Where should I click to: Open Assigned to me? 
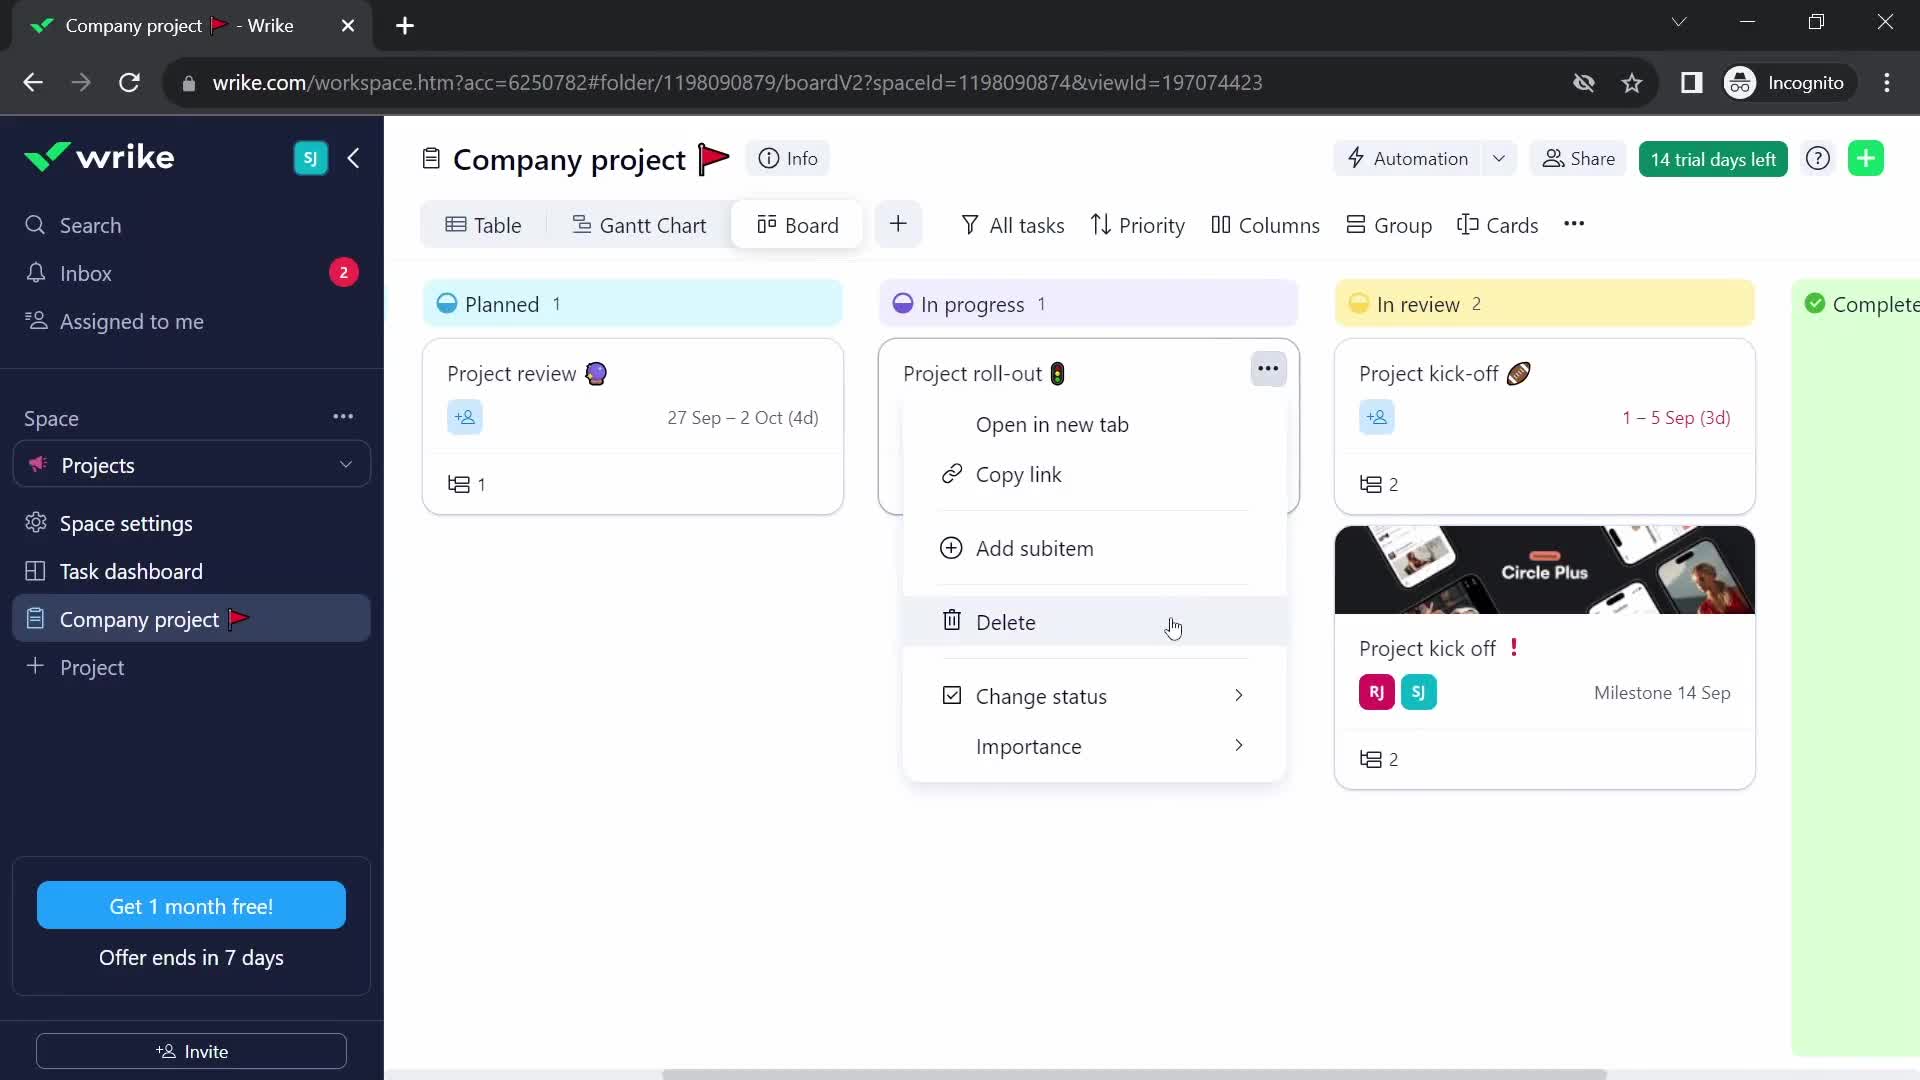(x=191, y=321)
